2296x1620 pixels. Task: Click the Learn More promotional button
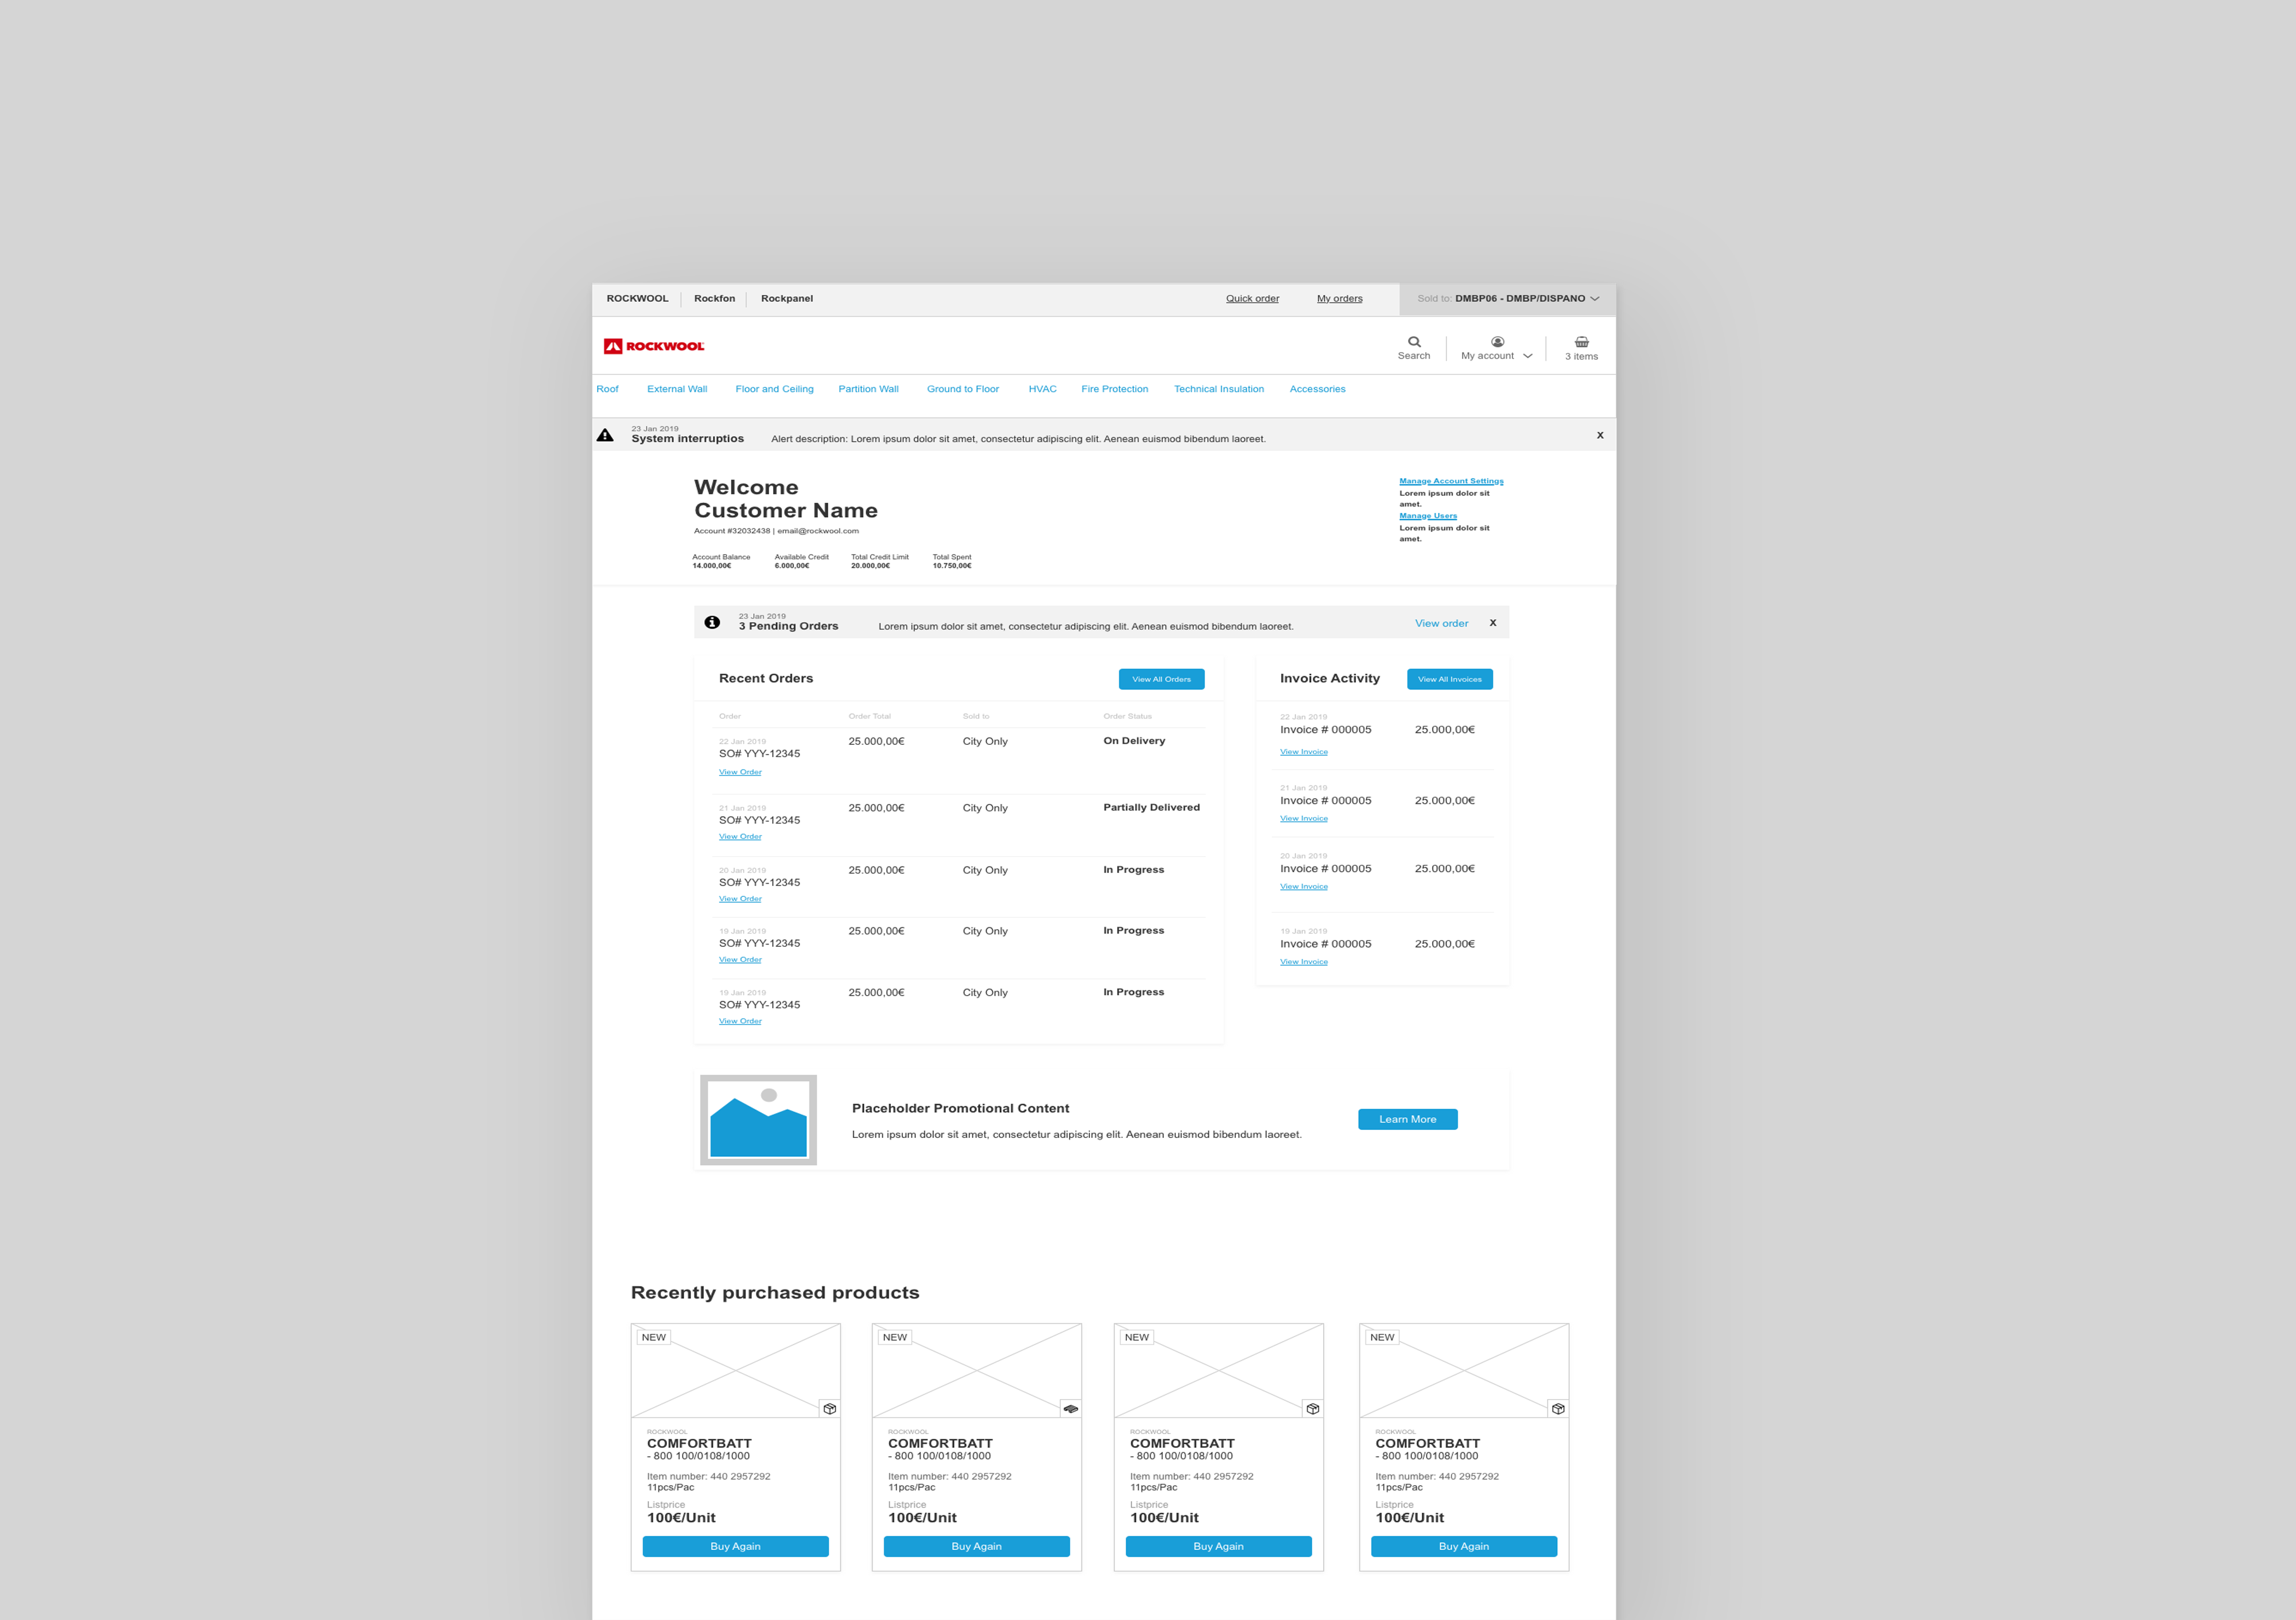[1407, 1119]
